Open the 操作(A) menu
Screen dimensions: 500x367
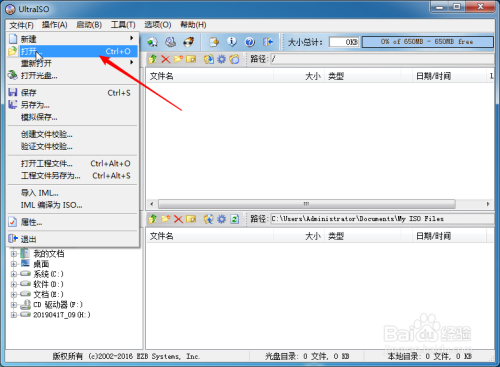[x=54, y=25]
